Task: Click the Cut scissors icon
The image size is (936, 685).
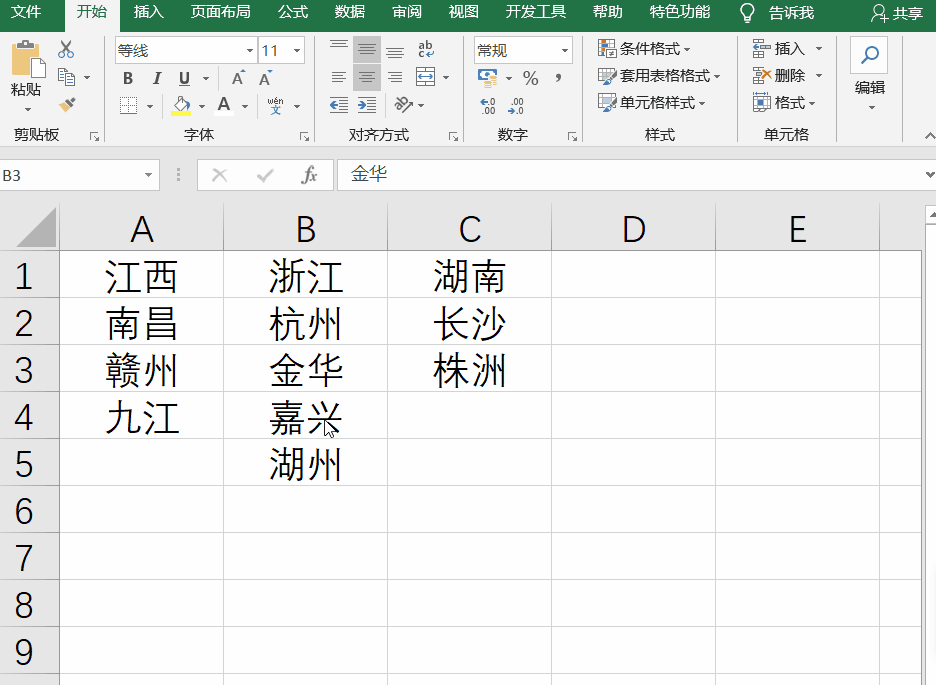Action: pyautogui.click(x=66, y=50)
